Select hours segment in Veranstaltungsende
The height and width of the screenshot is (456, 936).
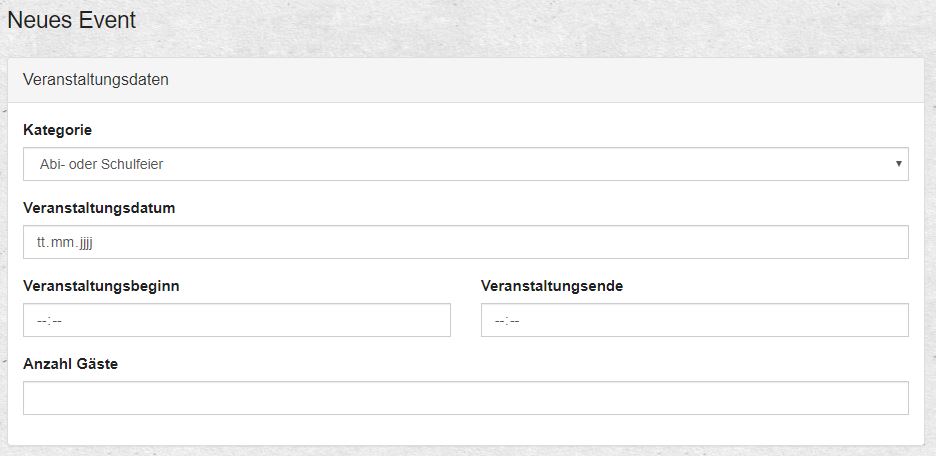point(500,321)
